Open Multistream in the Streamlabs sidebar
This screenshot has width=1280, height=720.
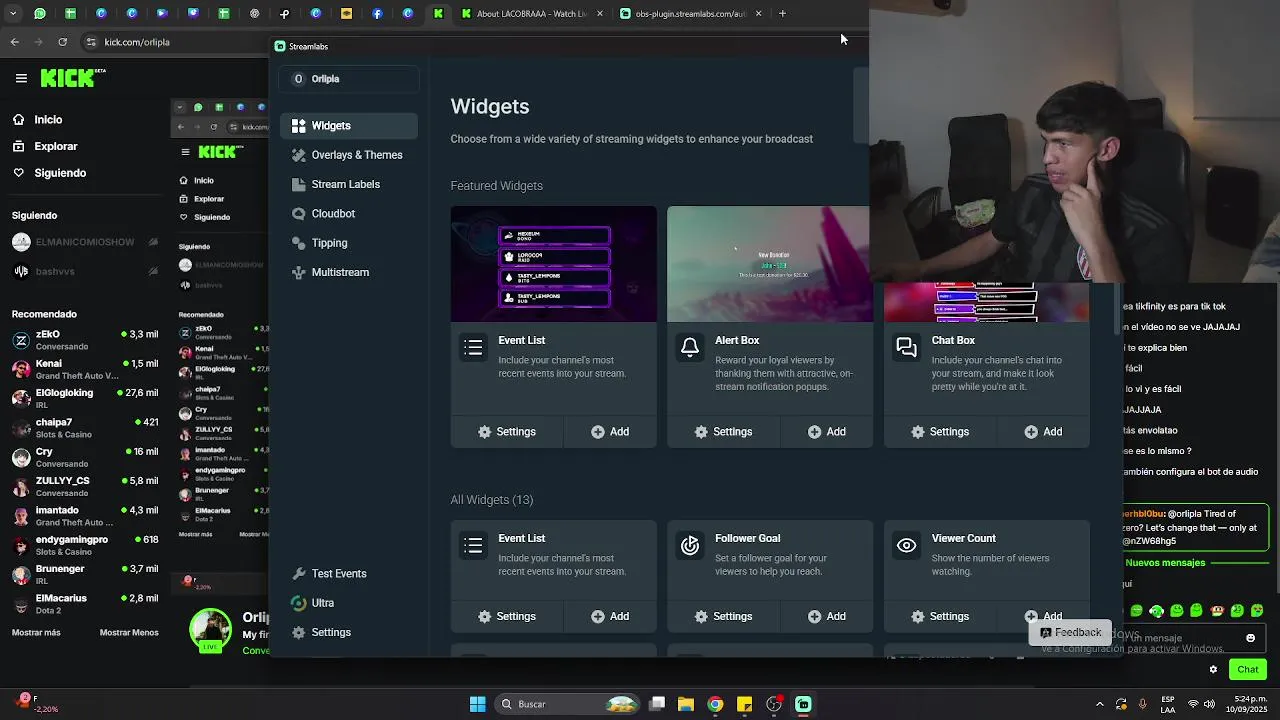(348, 272)
